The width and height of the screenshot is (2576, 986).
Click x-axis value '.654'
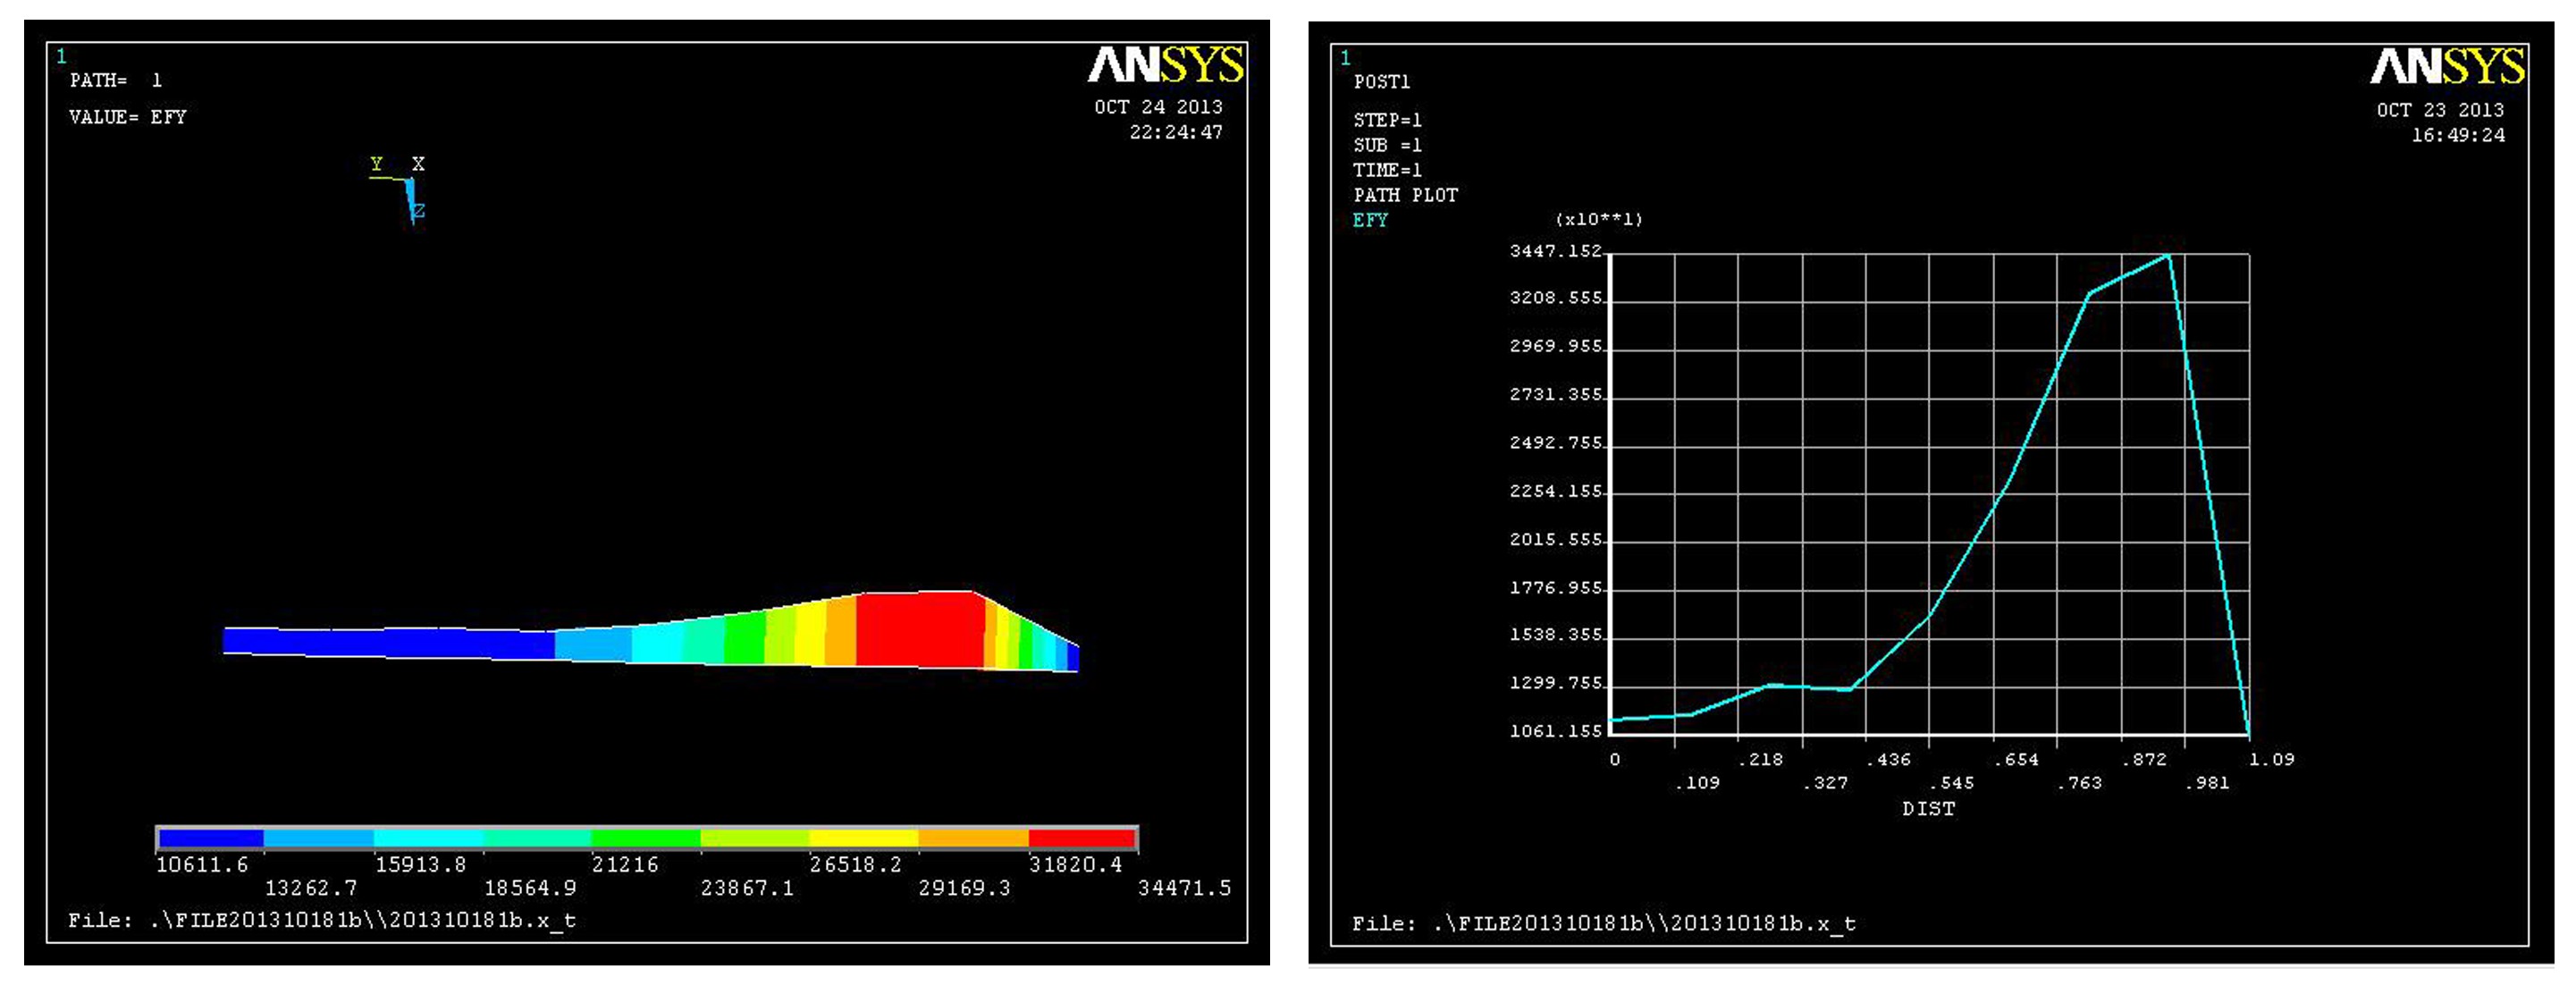point(2017,760)
